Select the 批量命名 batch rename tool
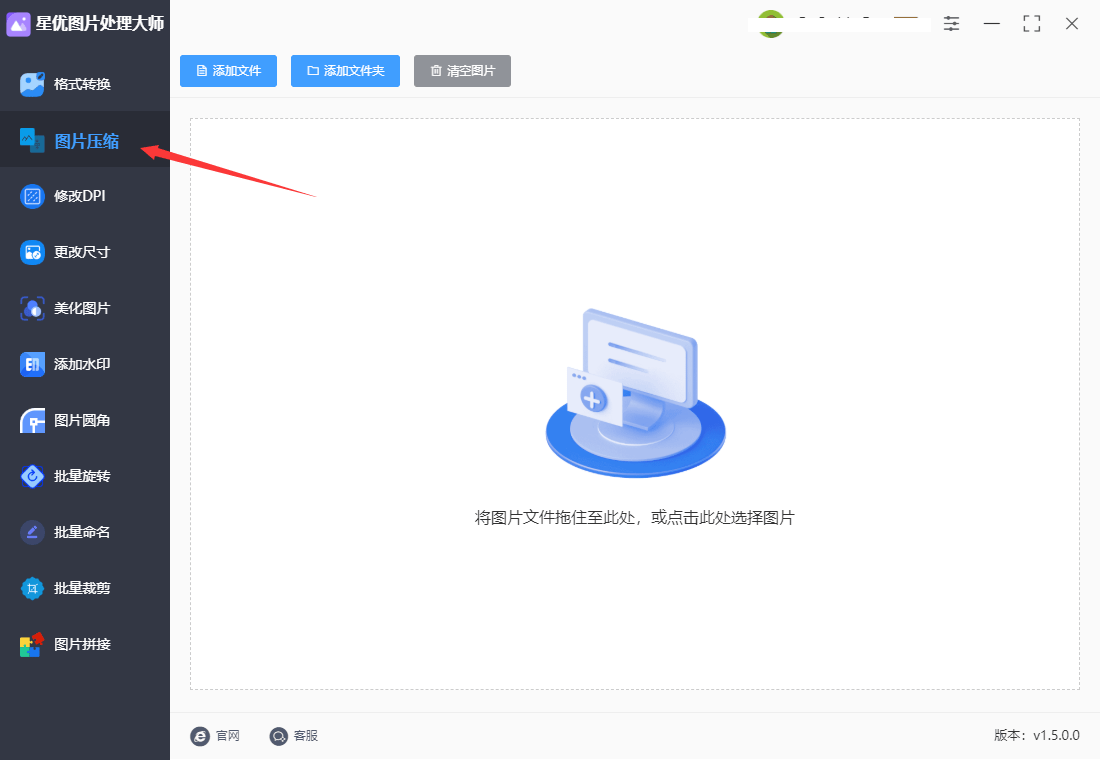This screenshot has width=1100, height=760. tap(84, 532)
